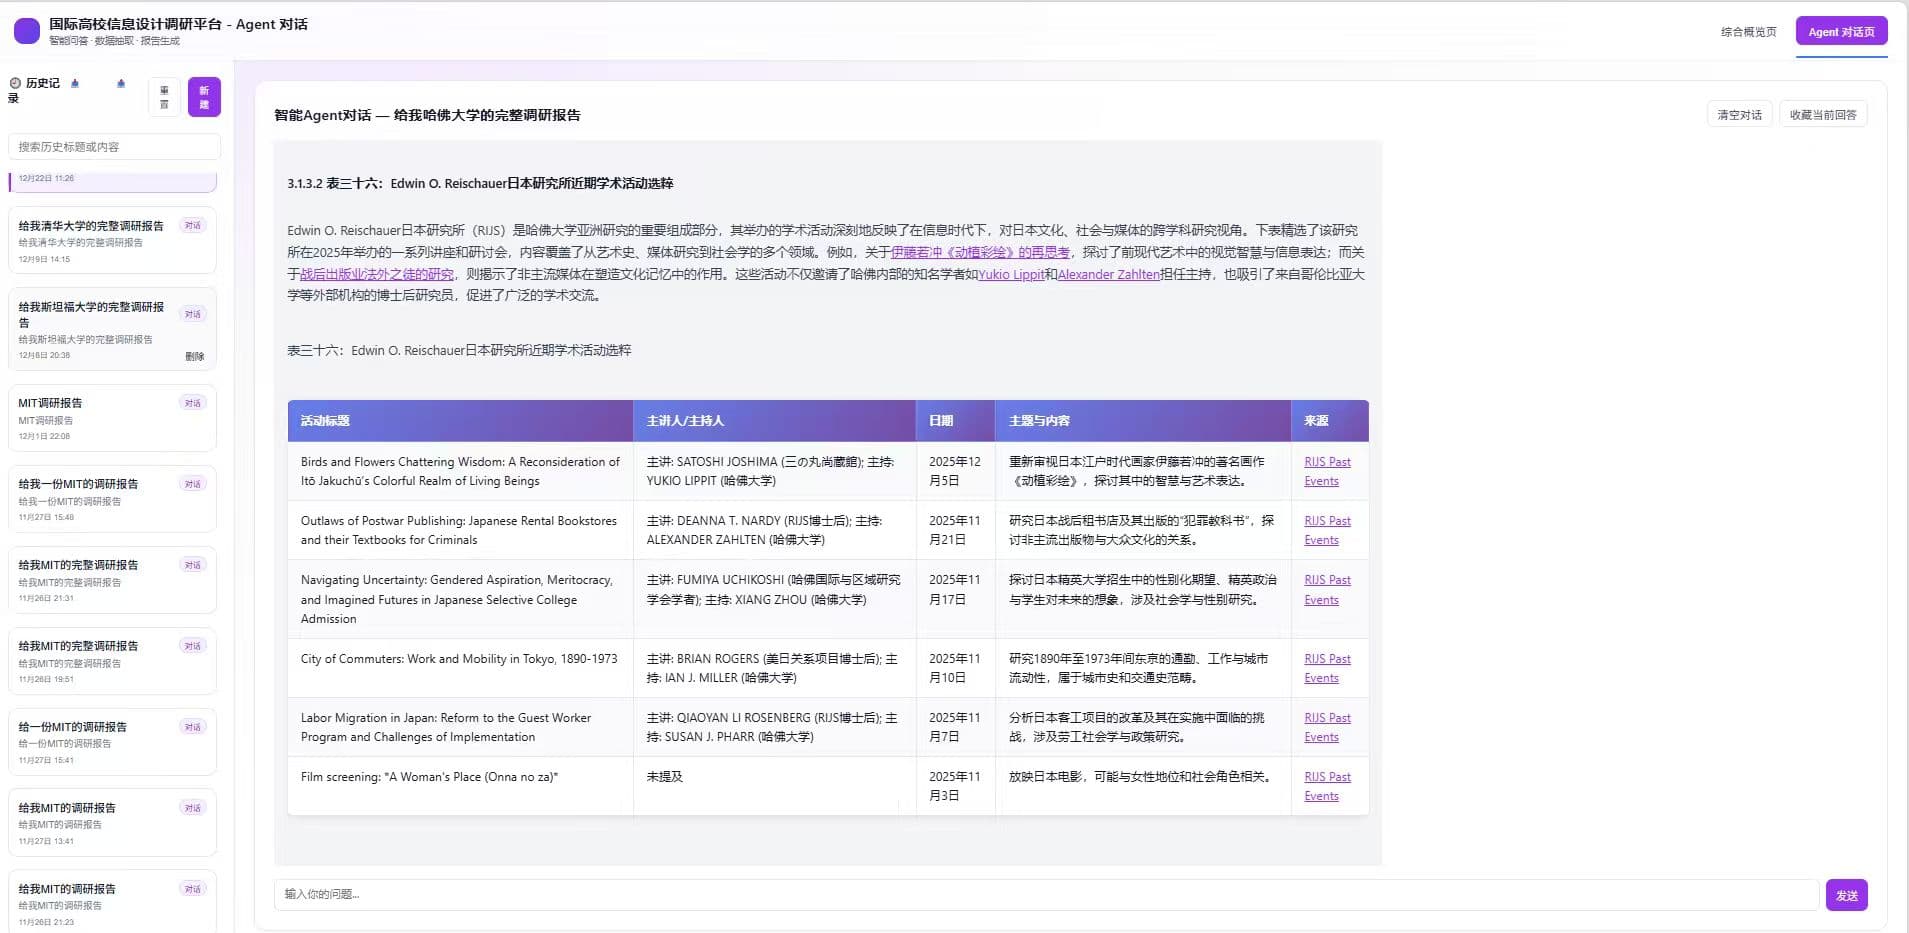Open history item 给我清华大学的完整调研报告

click(112, 240)
